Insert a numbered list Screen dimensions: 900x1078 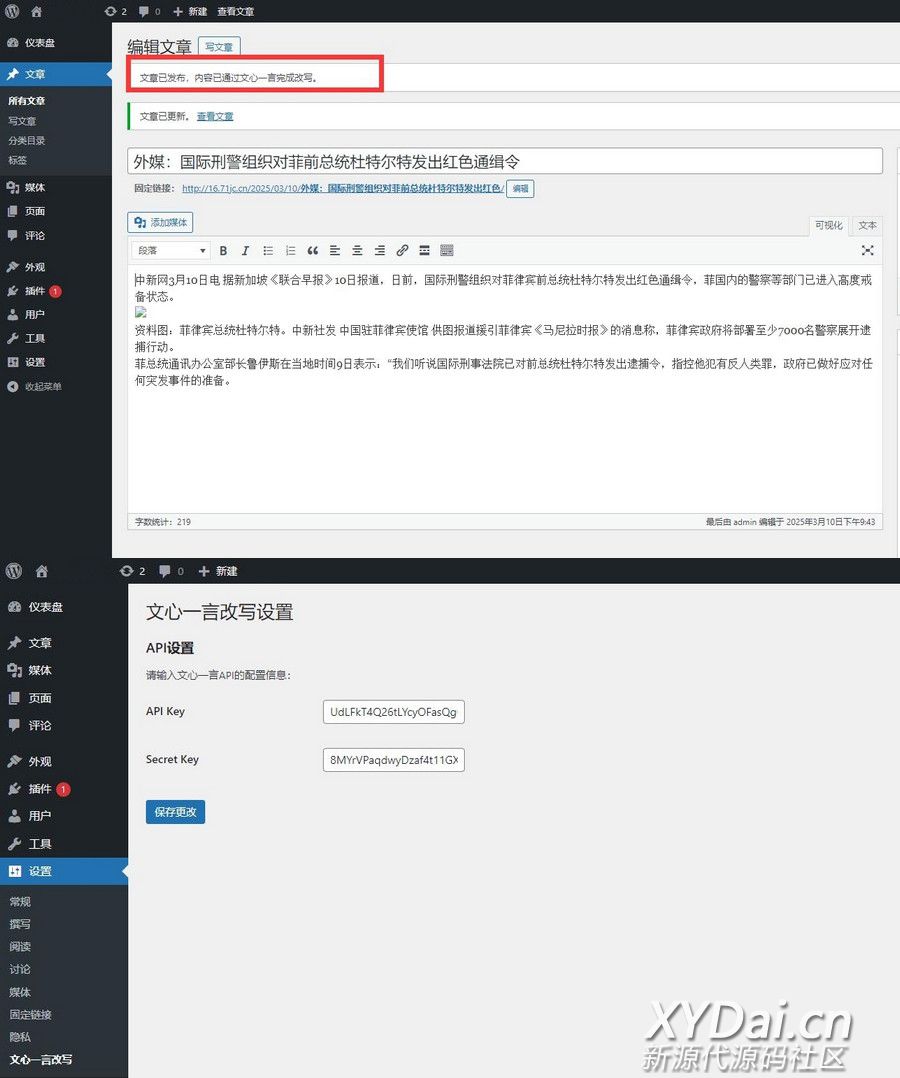tap(290, 251)
